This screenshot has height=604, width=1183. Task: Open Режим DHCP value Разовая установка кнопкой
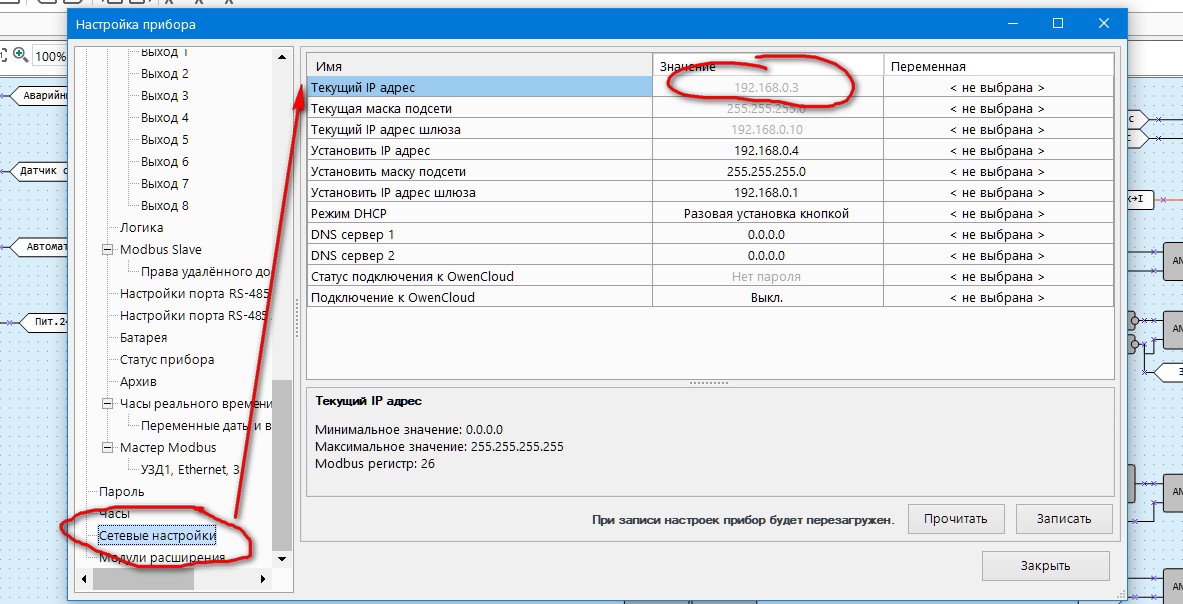pyautogui.click(x=767, y=214)
